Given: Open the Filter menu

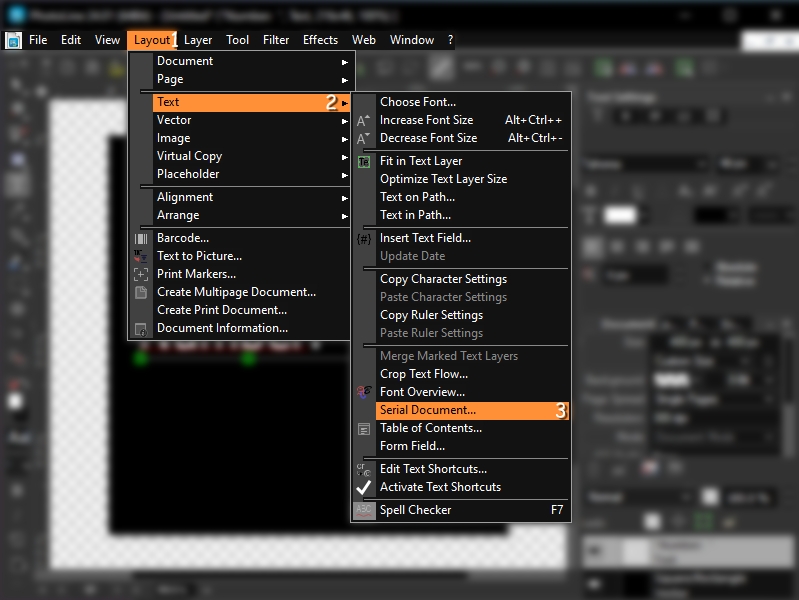Looking at the screenshot, I should point(276,40).
